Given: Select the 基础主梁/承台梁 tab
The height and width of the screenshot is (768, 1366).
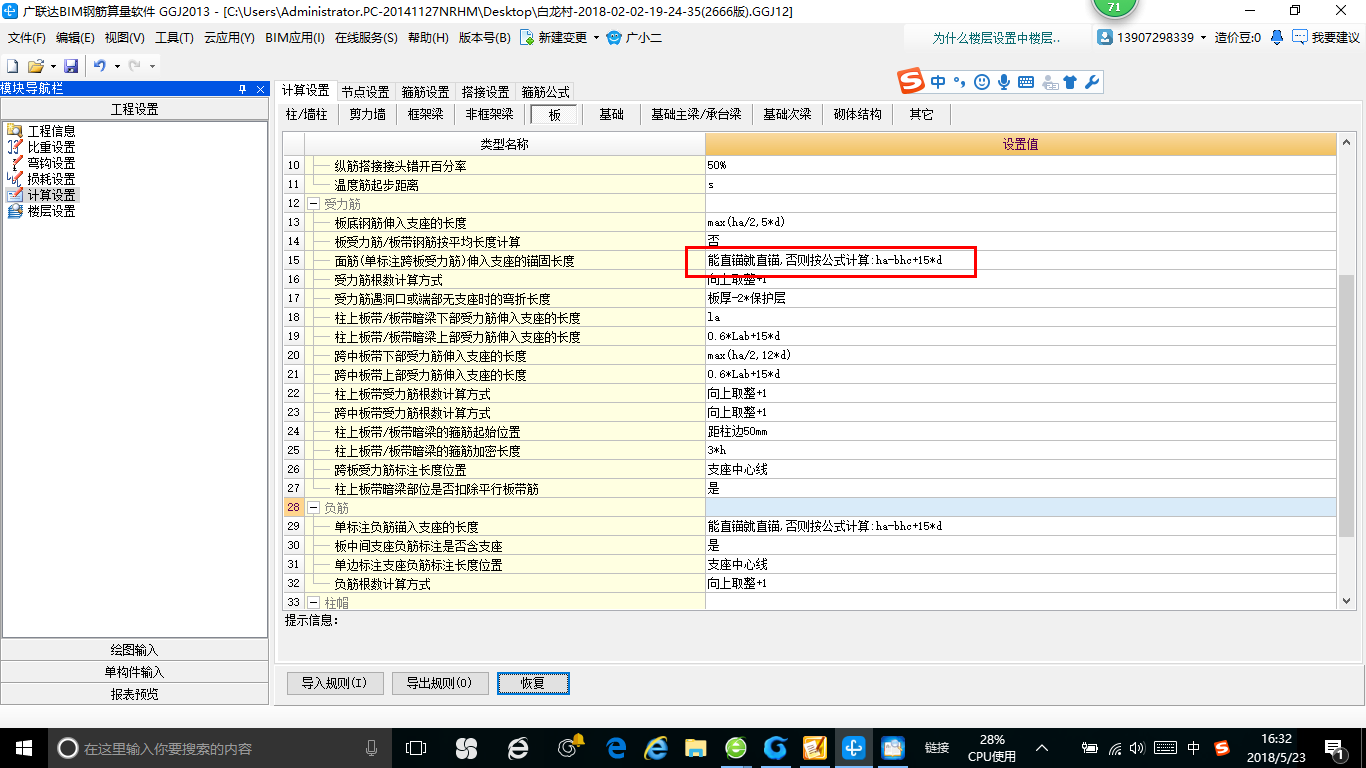Looking at the screenshot, I should coord(696,115).
